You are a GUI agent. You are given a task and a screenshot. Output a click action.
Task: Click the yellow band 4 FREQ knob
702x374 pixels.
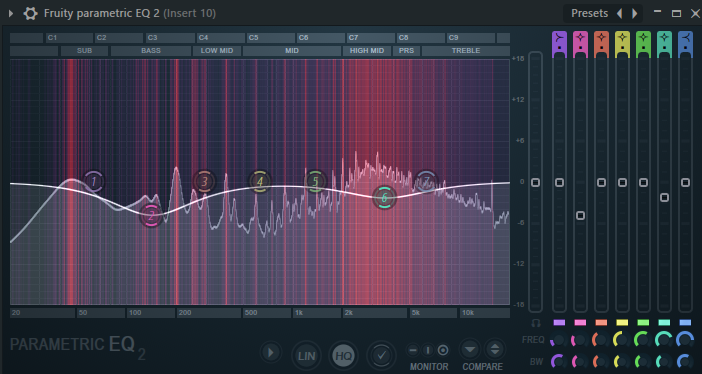[x=622, y=340]
